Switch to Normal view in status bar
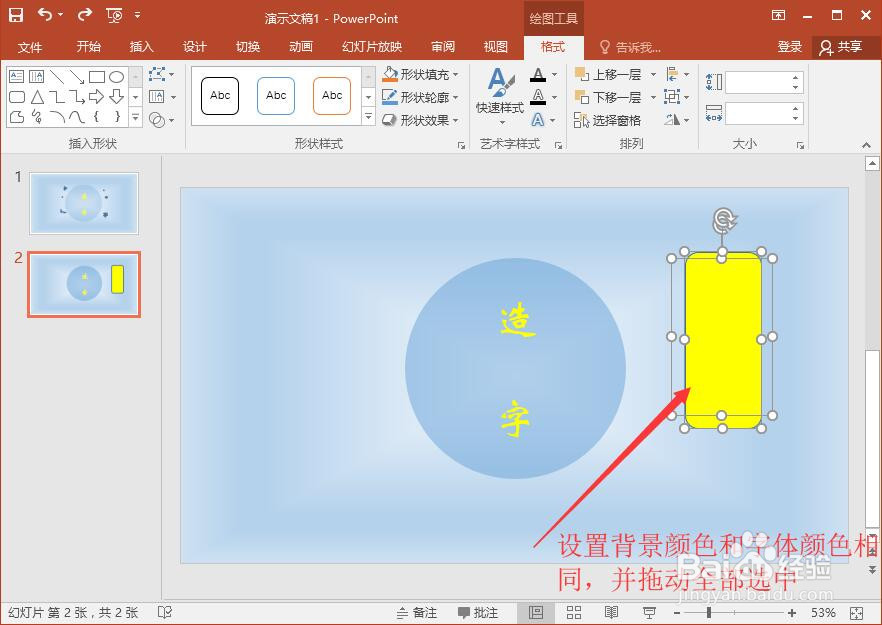The width and height of the screenshot is (882, 625). coord(536,613)
